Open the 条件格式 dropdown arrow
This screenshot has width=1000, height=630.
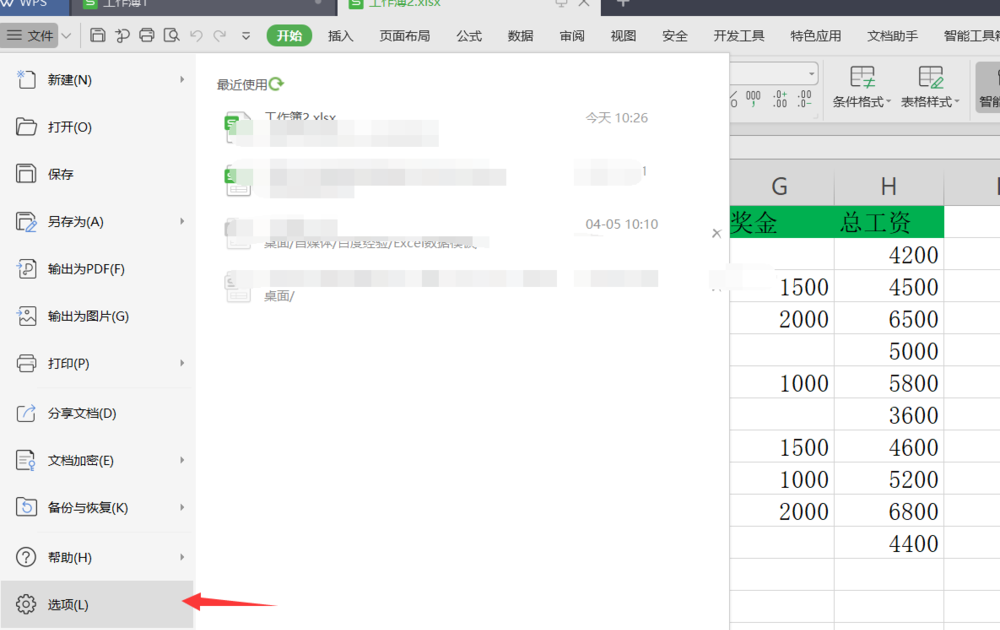tap(889, 102)
